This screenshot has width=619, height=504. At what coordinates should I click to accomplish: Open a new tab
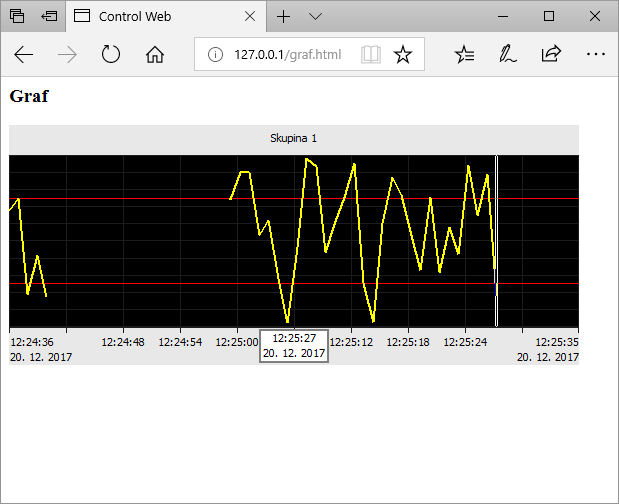284,17
